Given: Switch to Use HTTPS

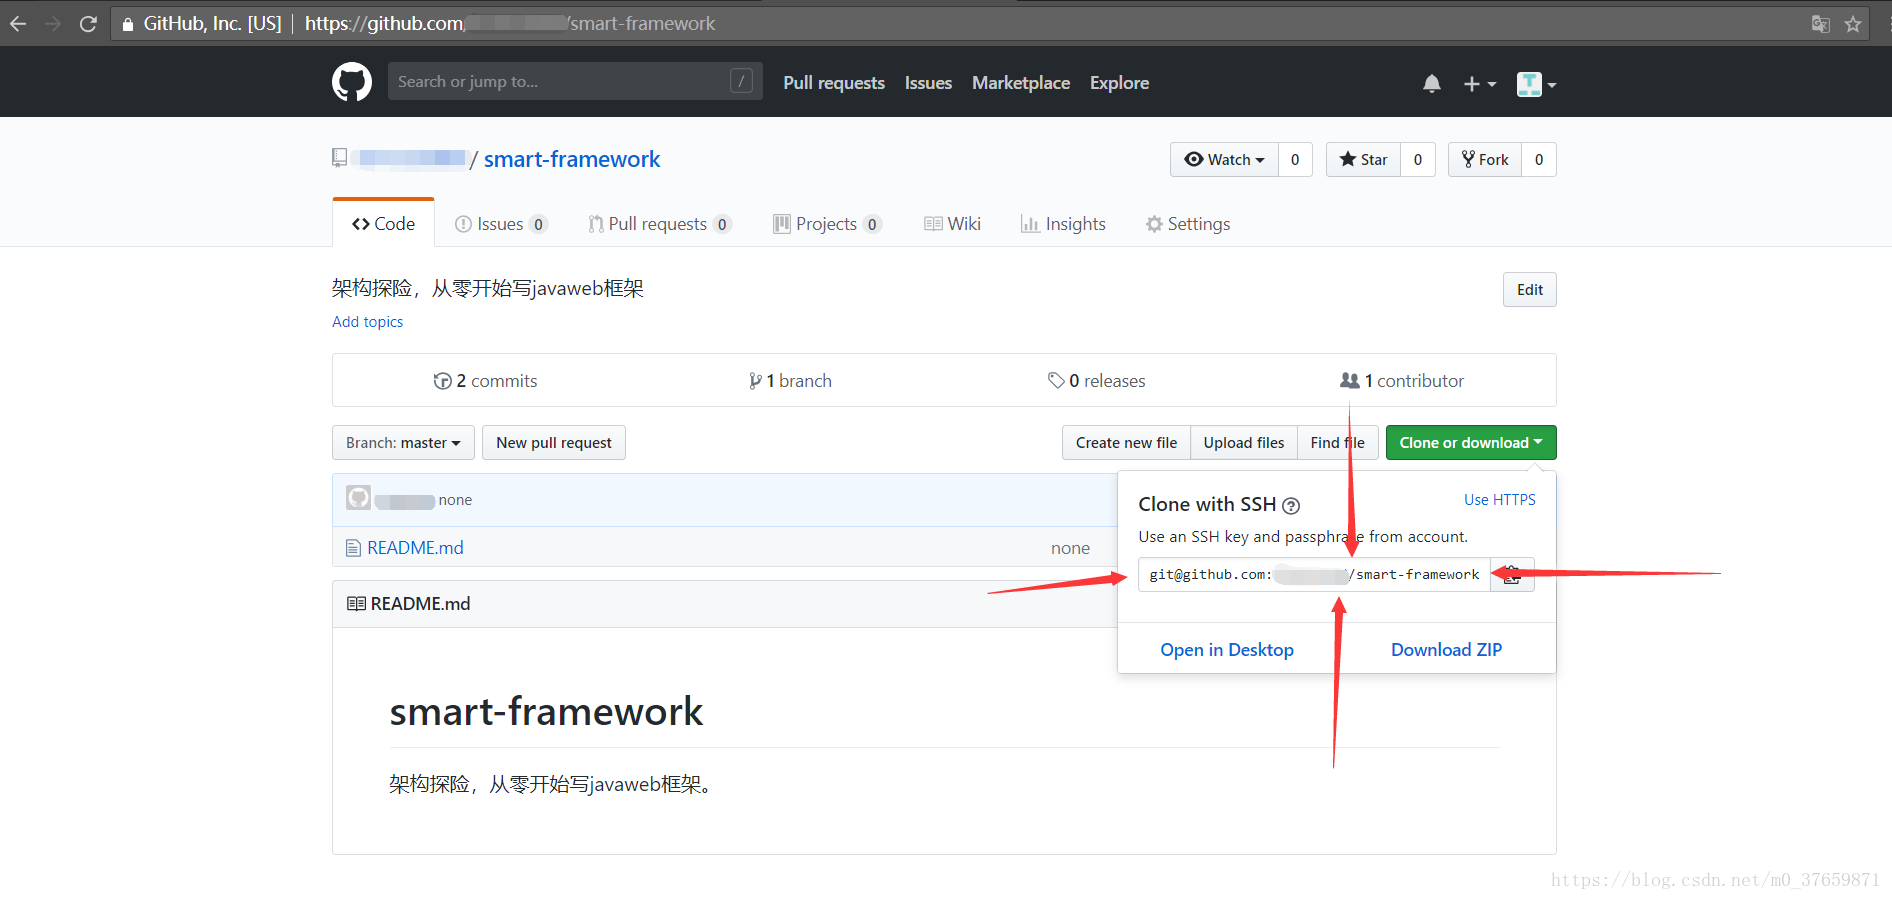Looking at the screenshot, I should (x=1499, y=500).
